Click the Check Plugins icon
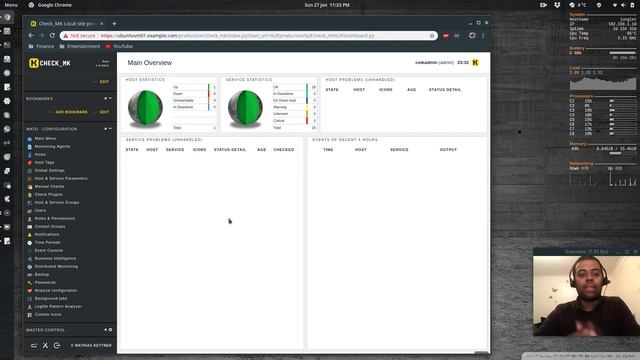This screenshot has width=640, height=360. coord(29,195)
